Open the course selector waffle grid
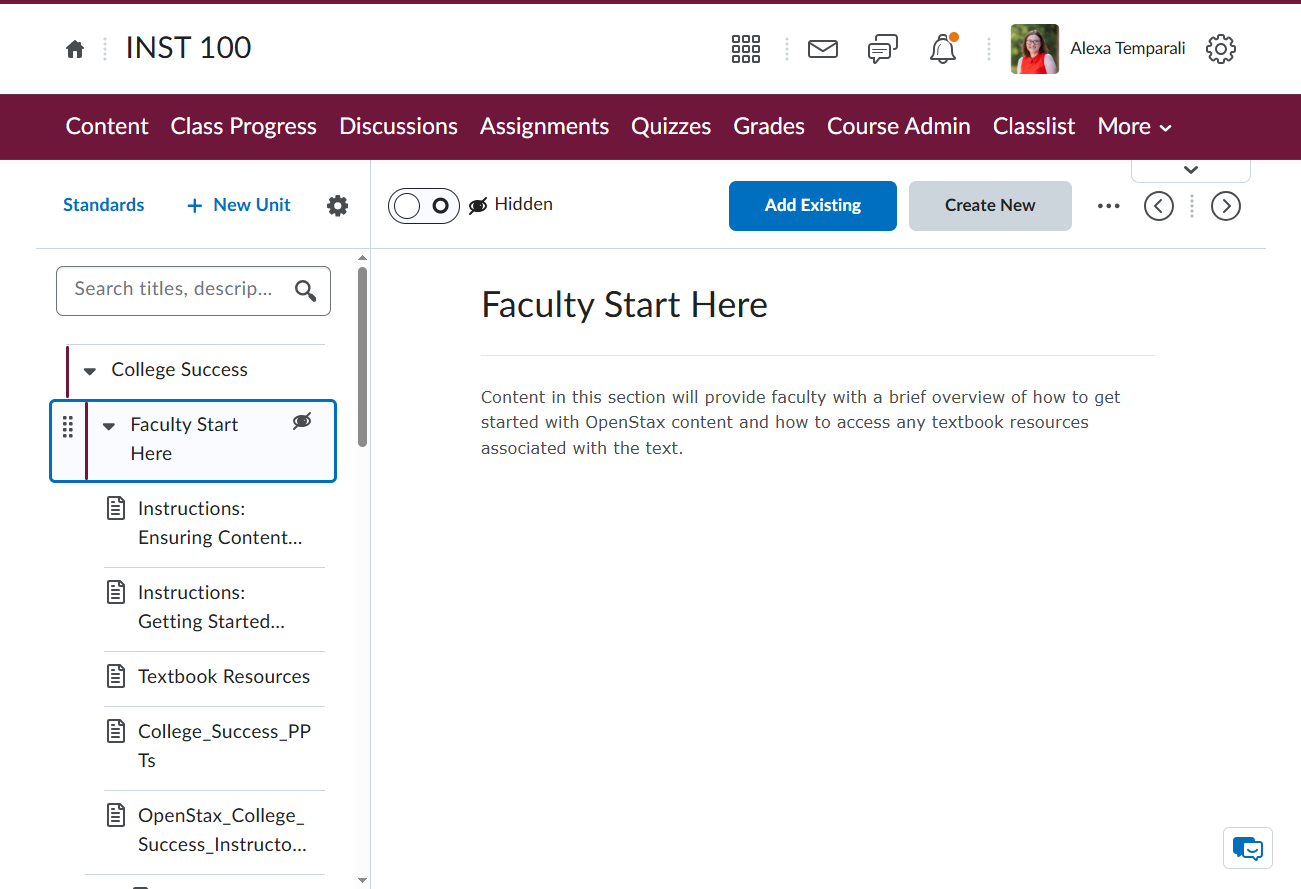The image size is (1301, 889). 746,49
